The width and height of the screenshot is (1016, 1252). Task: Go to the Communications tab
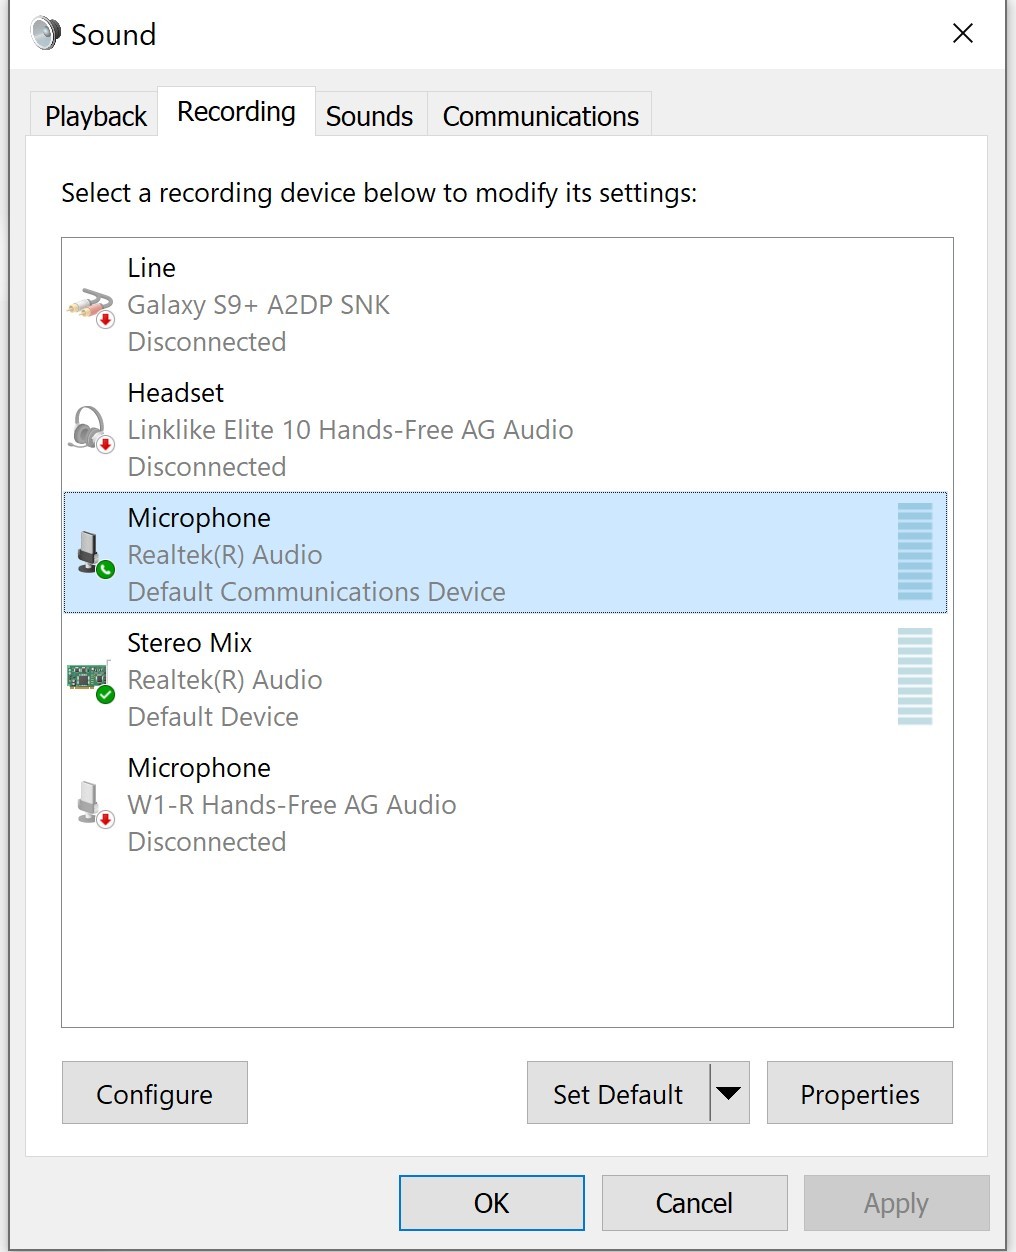point(540,116)
